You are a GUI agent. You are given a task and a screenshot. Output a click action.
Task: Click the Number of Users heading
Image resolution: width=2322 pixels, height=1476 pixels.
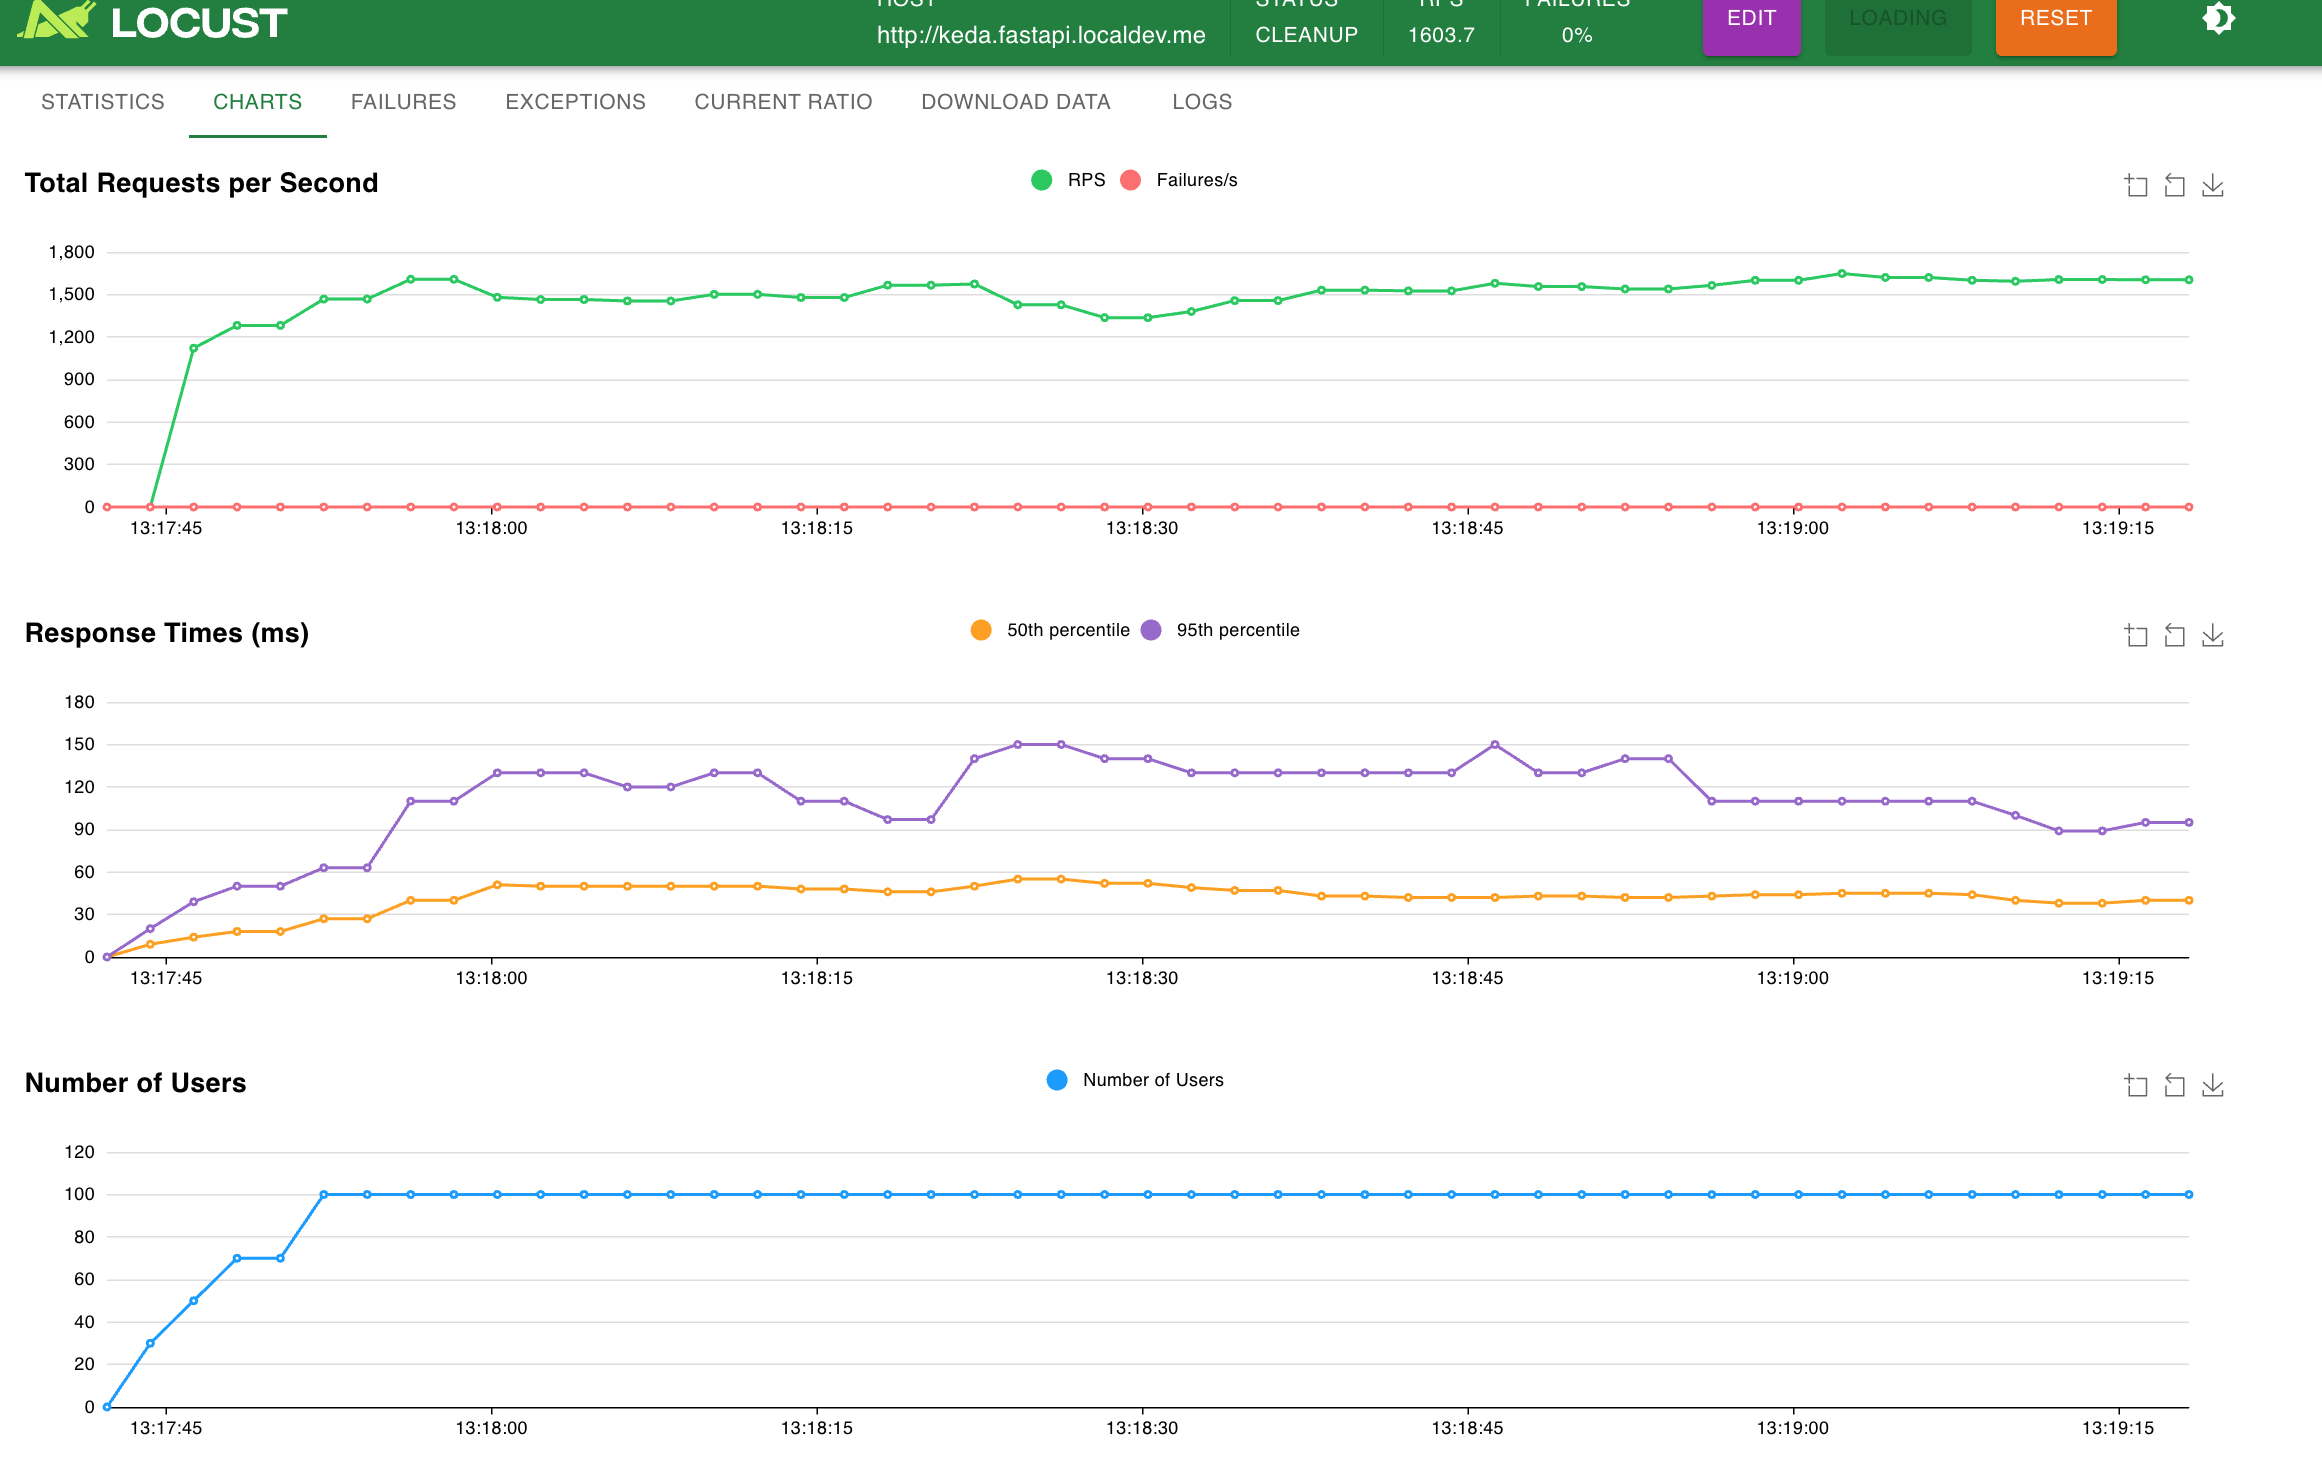(x=135, y=1083)
